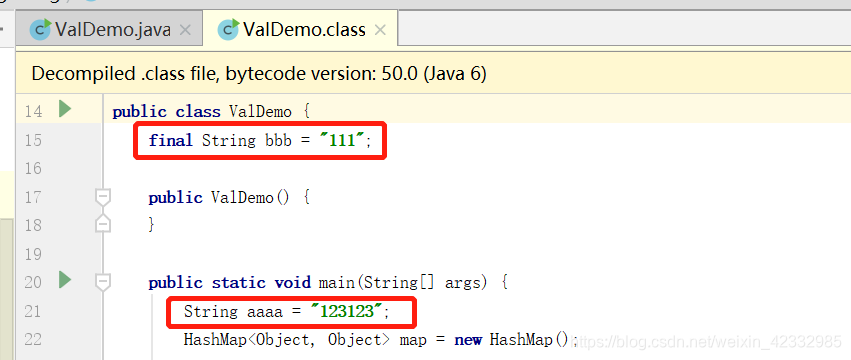Switch to the ValDemo.java tab
The image size is (851, 360).
pos(109,29)
